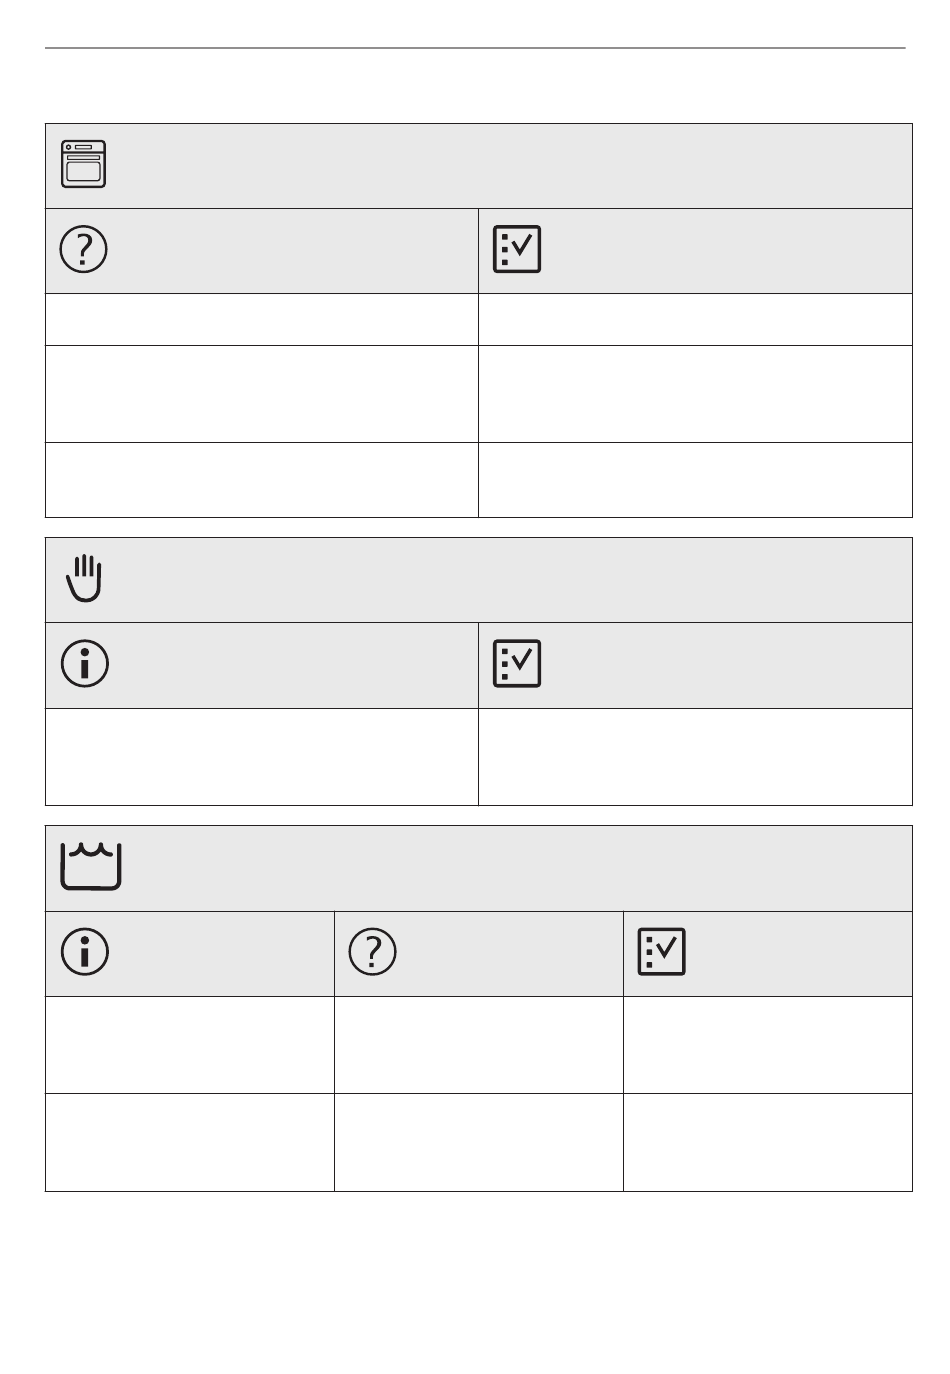950x1374 pixels.
Task: Click the water basin wave icon
Action: [x=91, y=866]
